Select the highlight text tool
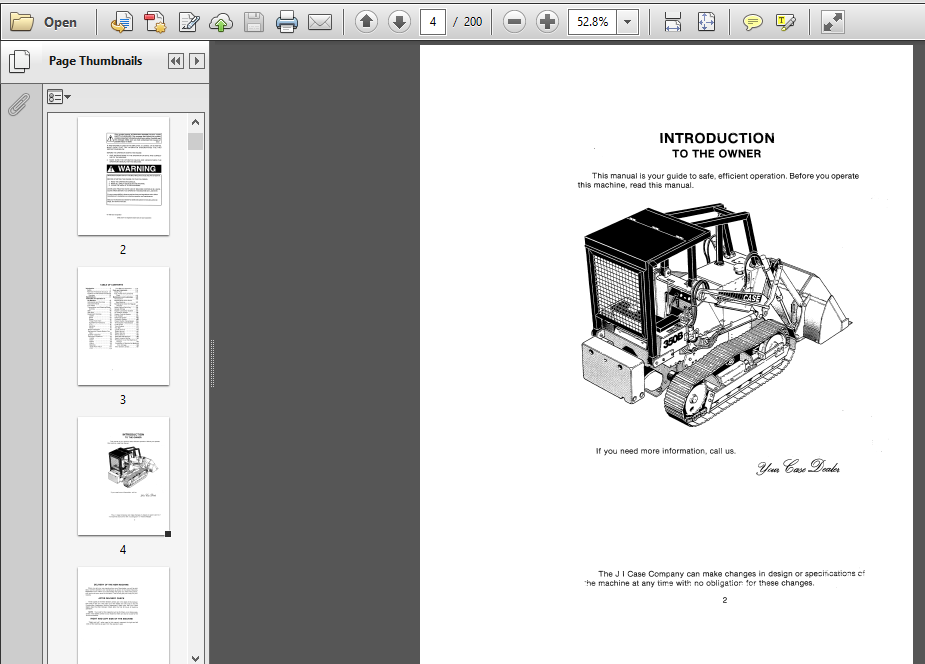 pyautogui.click(x=785, y=22)
